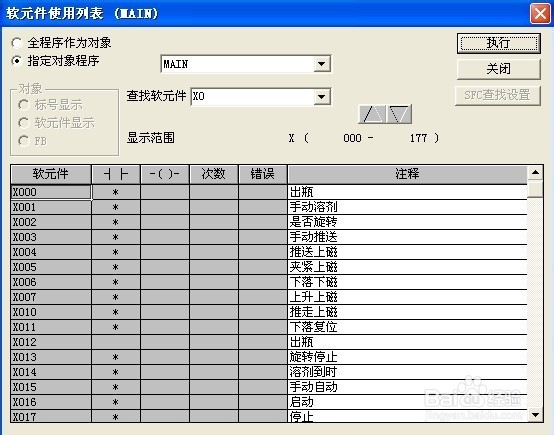Screen dimensions: 554x435
Task: Click into the X0 device search field
Action: (252, 96)
